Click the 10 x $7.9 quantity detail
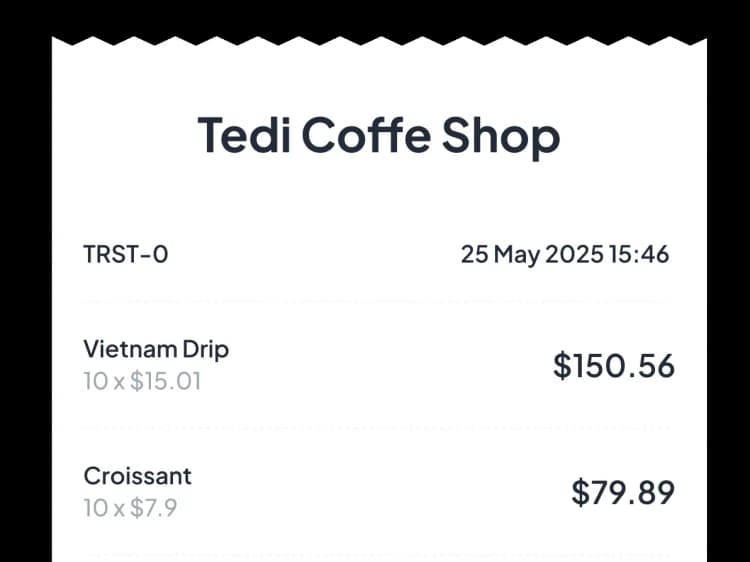The image size is (750, 562). (x=130, y=508)
